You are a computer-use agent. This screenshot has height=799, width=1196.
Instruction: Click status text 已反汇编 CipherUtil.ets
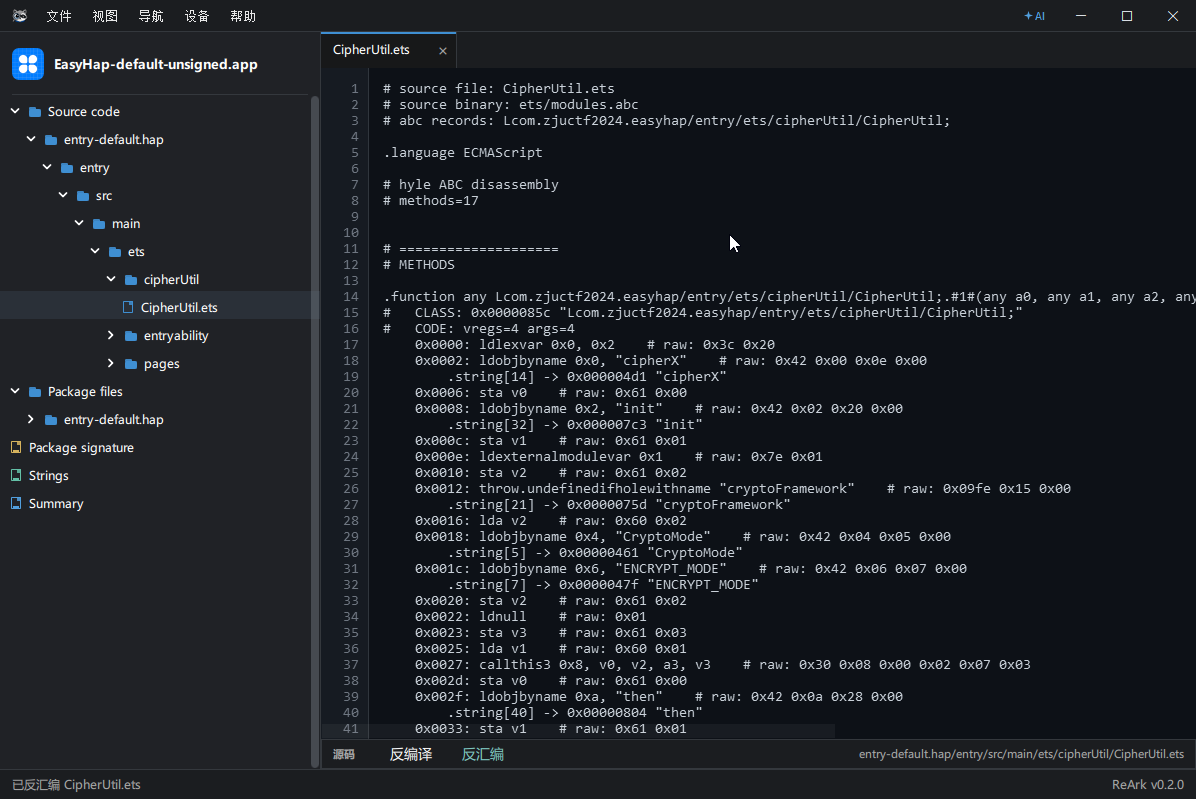[76, 785]
